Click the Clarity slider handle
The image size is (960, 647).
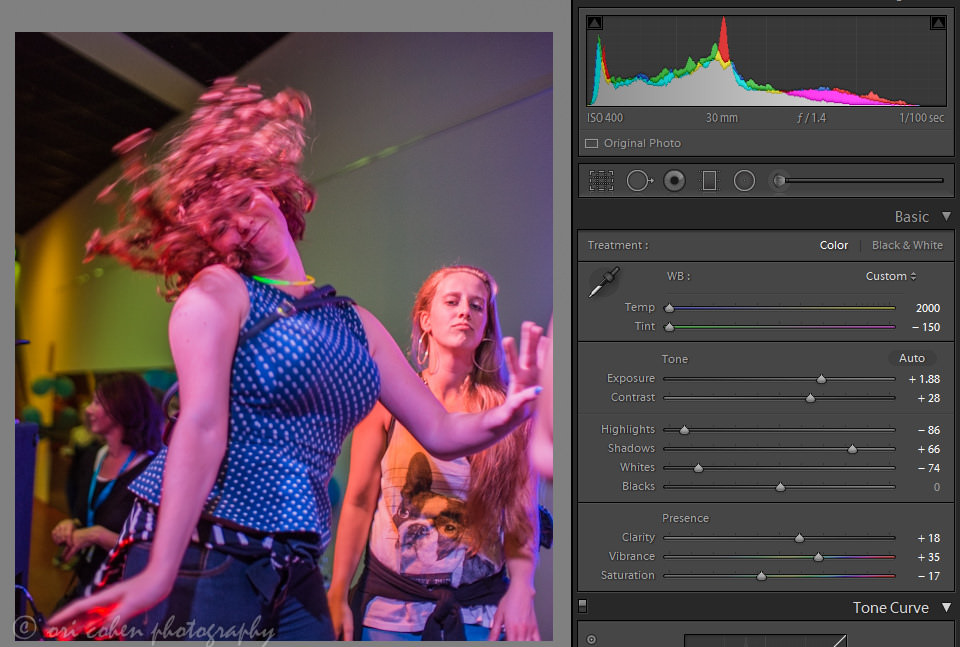tap(800, 539)
